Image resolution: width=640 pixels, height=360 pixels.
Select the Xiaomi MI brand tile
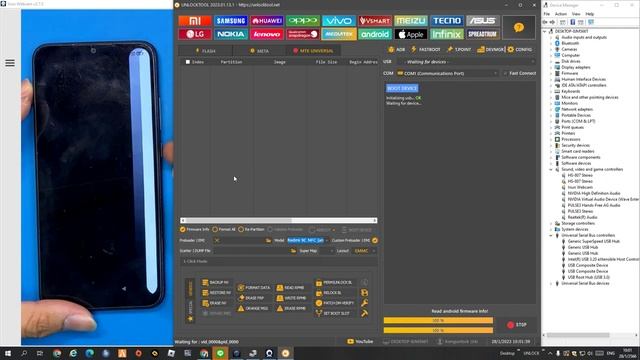[x=195, y=20]
